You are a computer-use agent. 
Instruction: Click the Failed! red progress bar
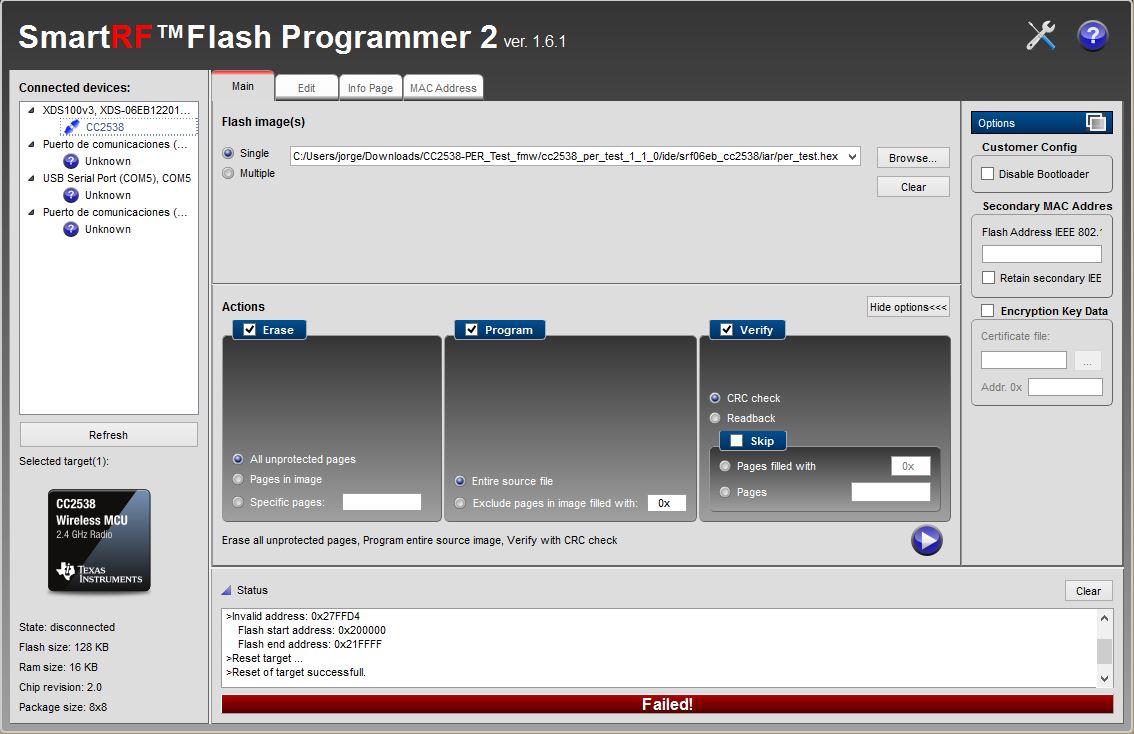pos(667,704)
